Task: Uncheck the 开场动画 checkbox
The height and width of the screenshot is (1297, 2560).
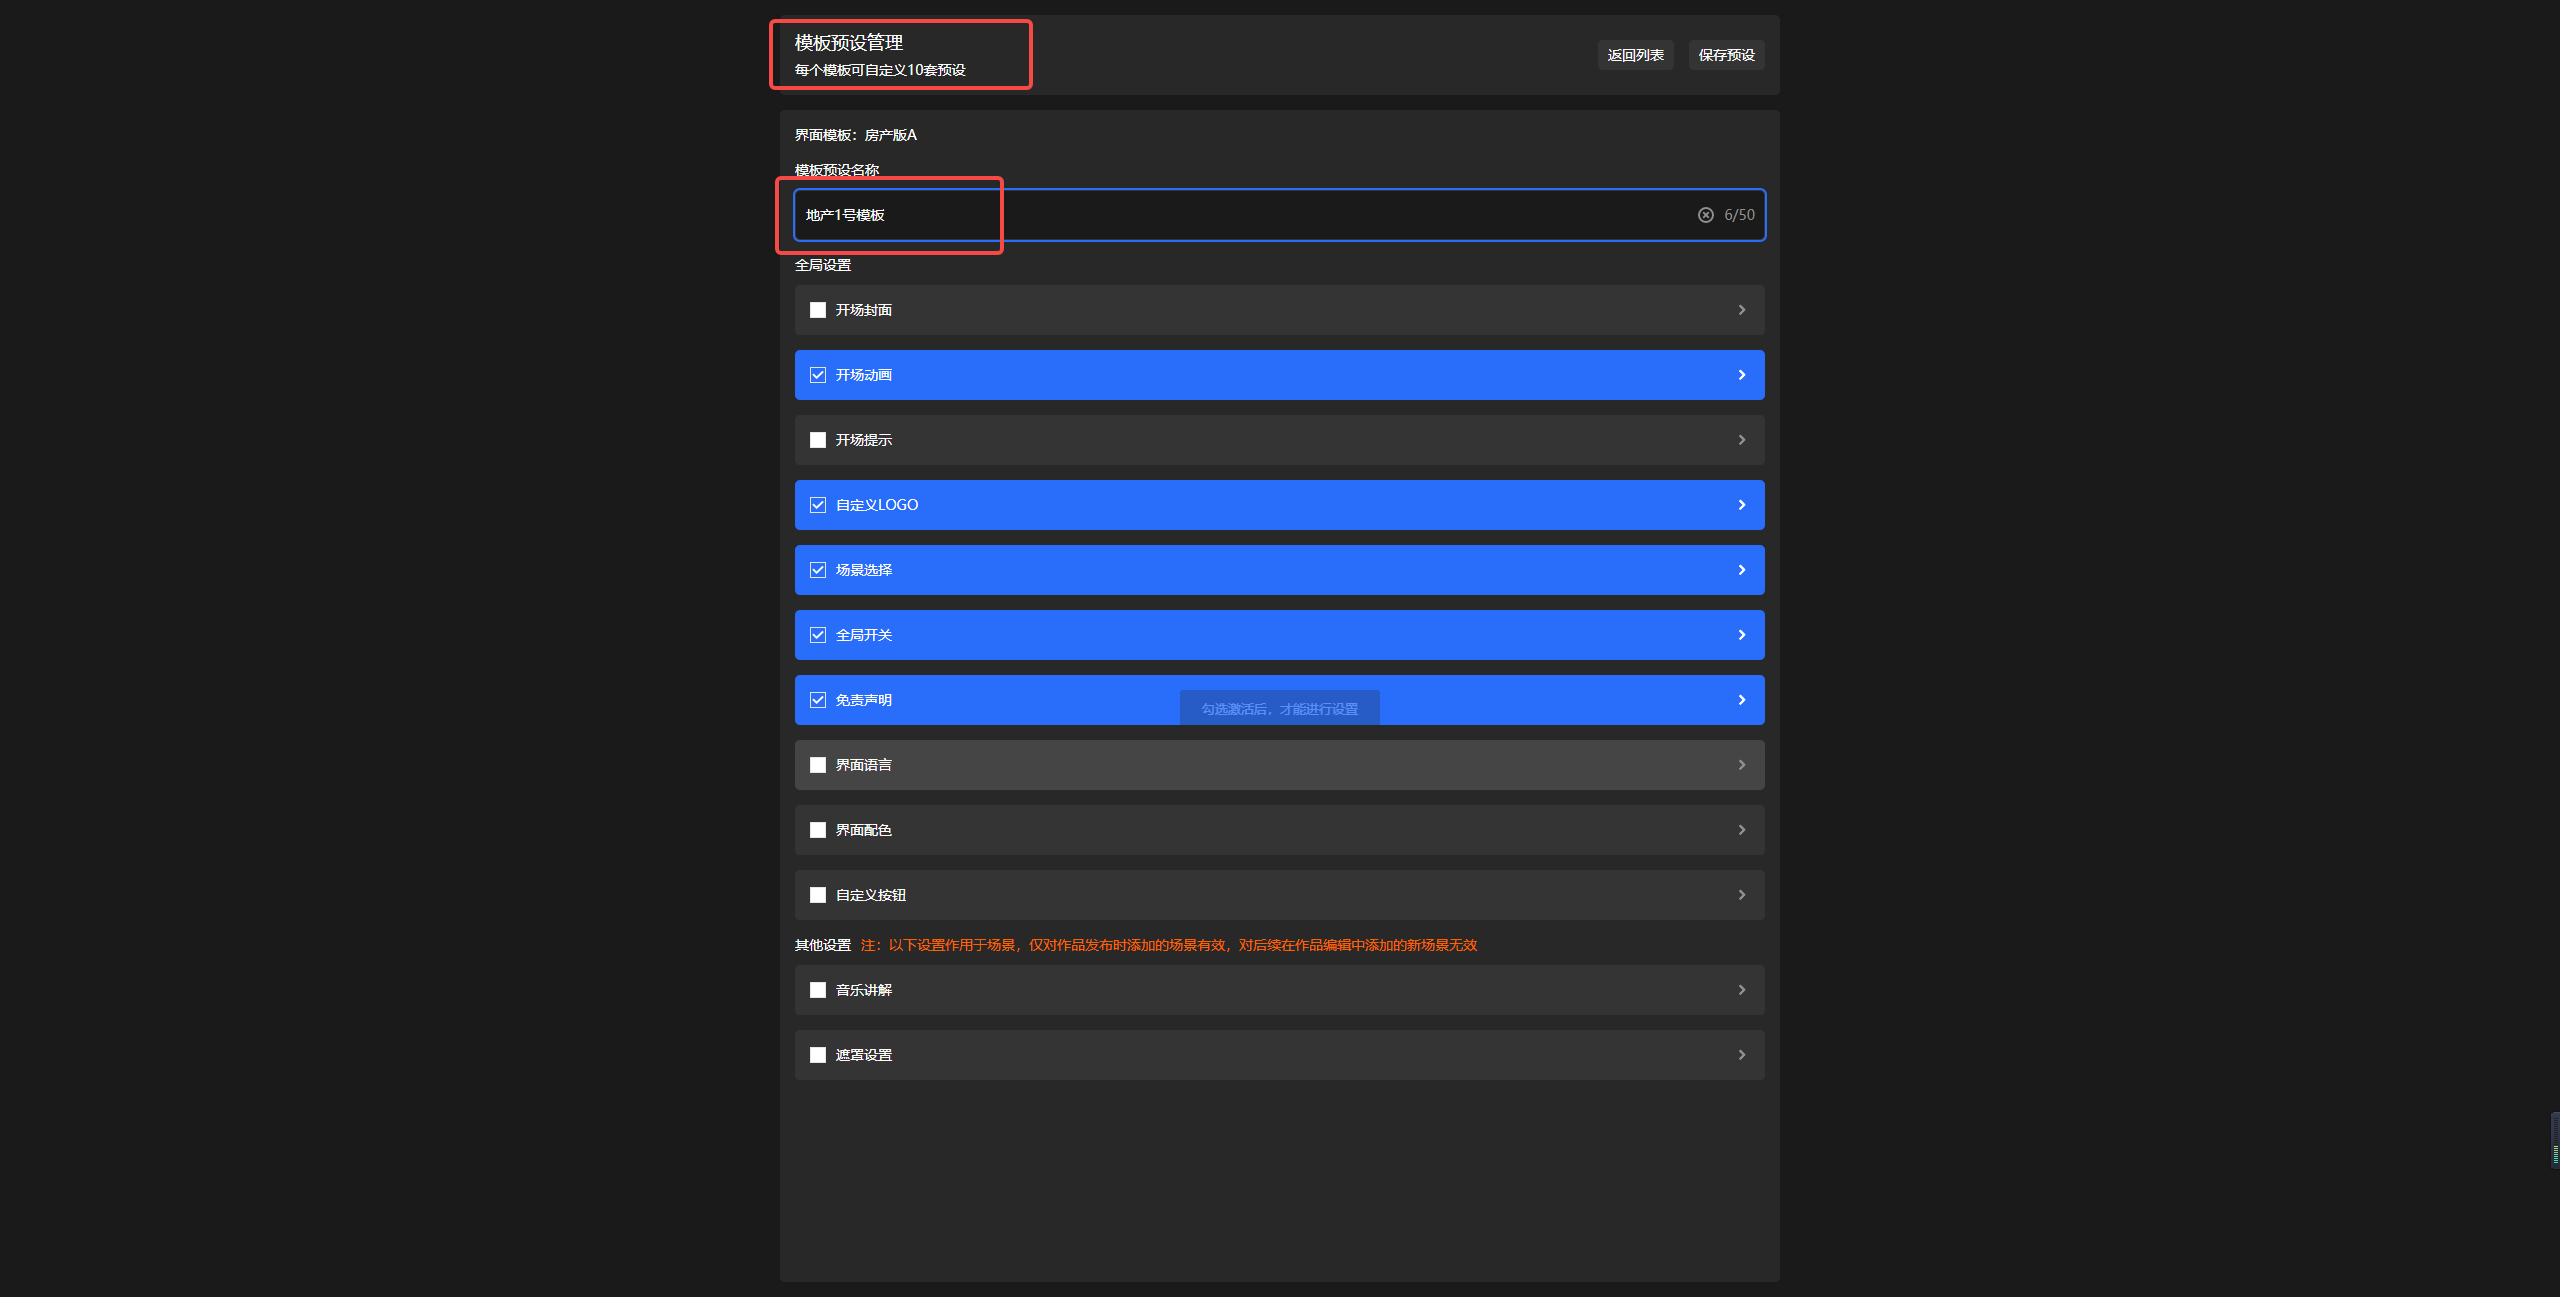Action: 818,375
